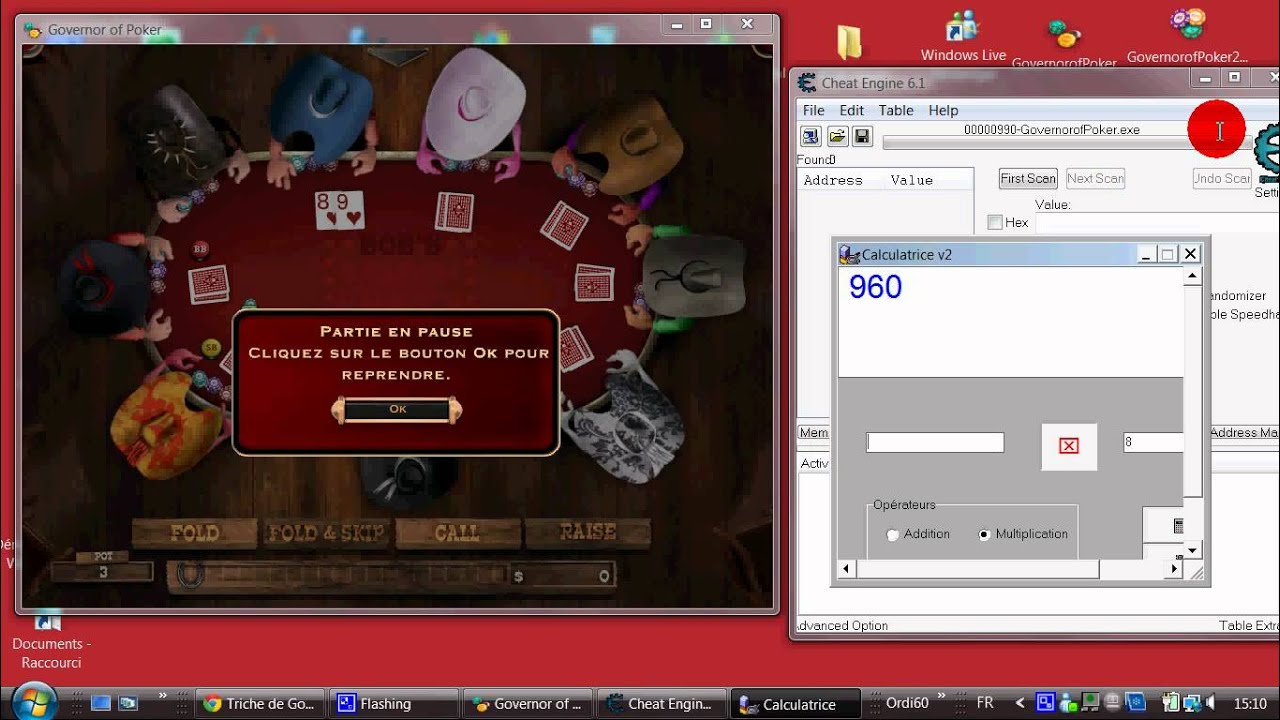Open Windows Live desktop shortcut
The height and width of the screenshot is (720, 1280).
click(963, 35)
